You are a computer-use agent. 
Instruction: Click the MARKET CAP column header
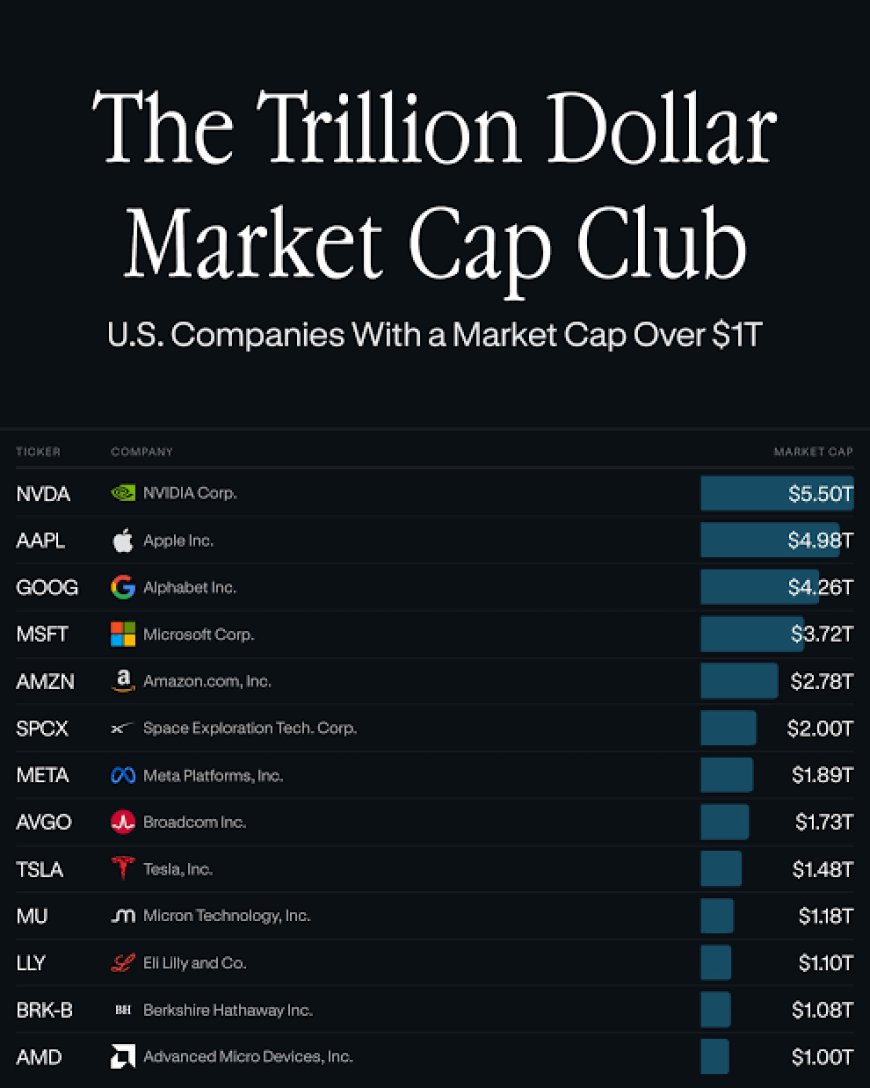813,452
